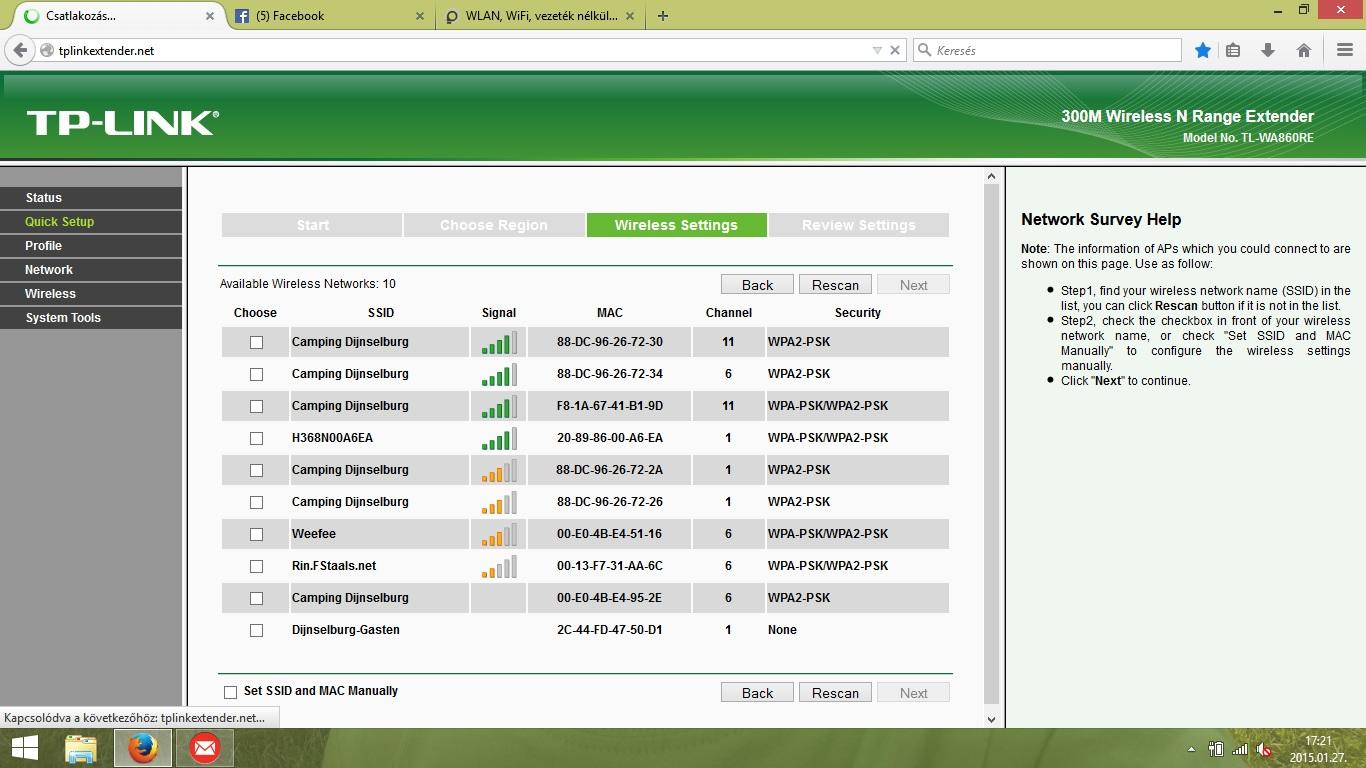Enable Set SSID and MAC Manually
The width and height of the screenshot is (1366, 768).
(231, 691)
